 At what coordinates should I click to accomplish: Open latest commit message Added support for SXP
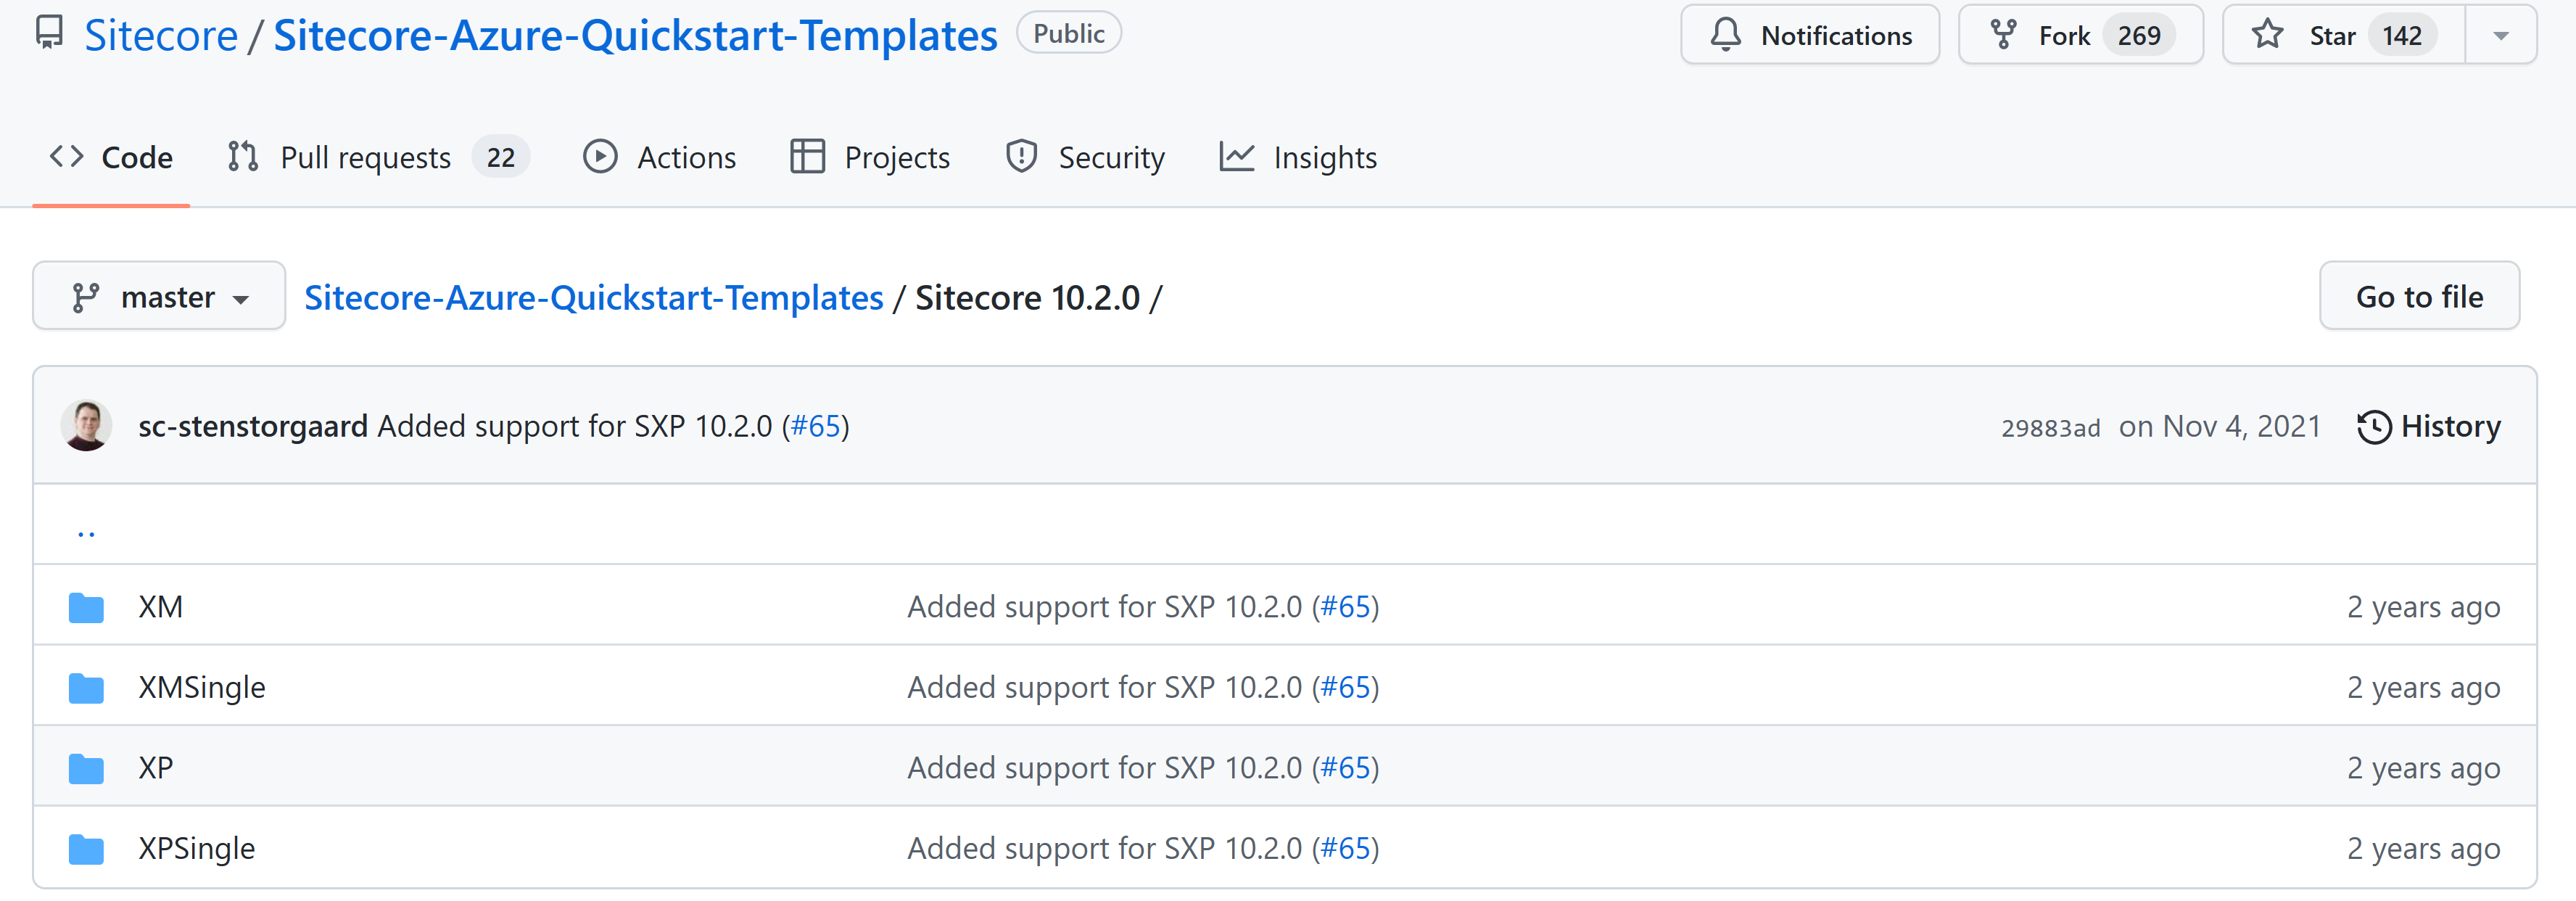point(575,426)
